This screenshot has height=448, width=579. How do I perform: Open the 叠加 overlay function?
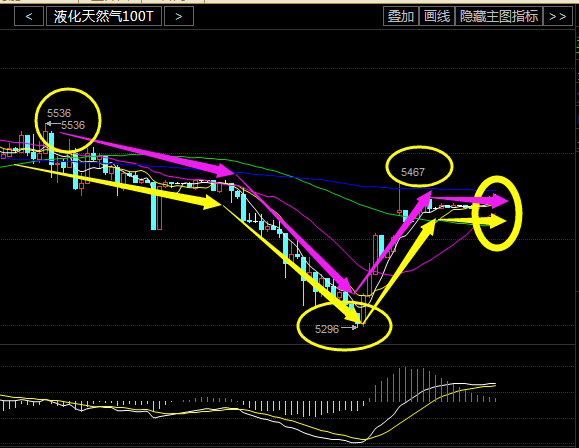[401, 17]
